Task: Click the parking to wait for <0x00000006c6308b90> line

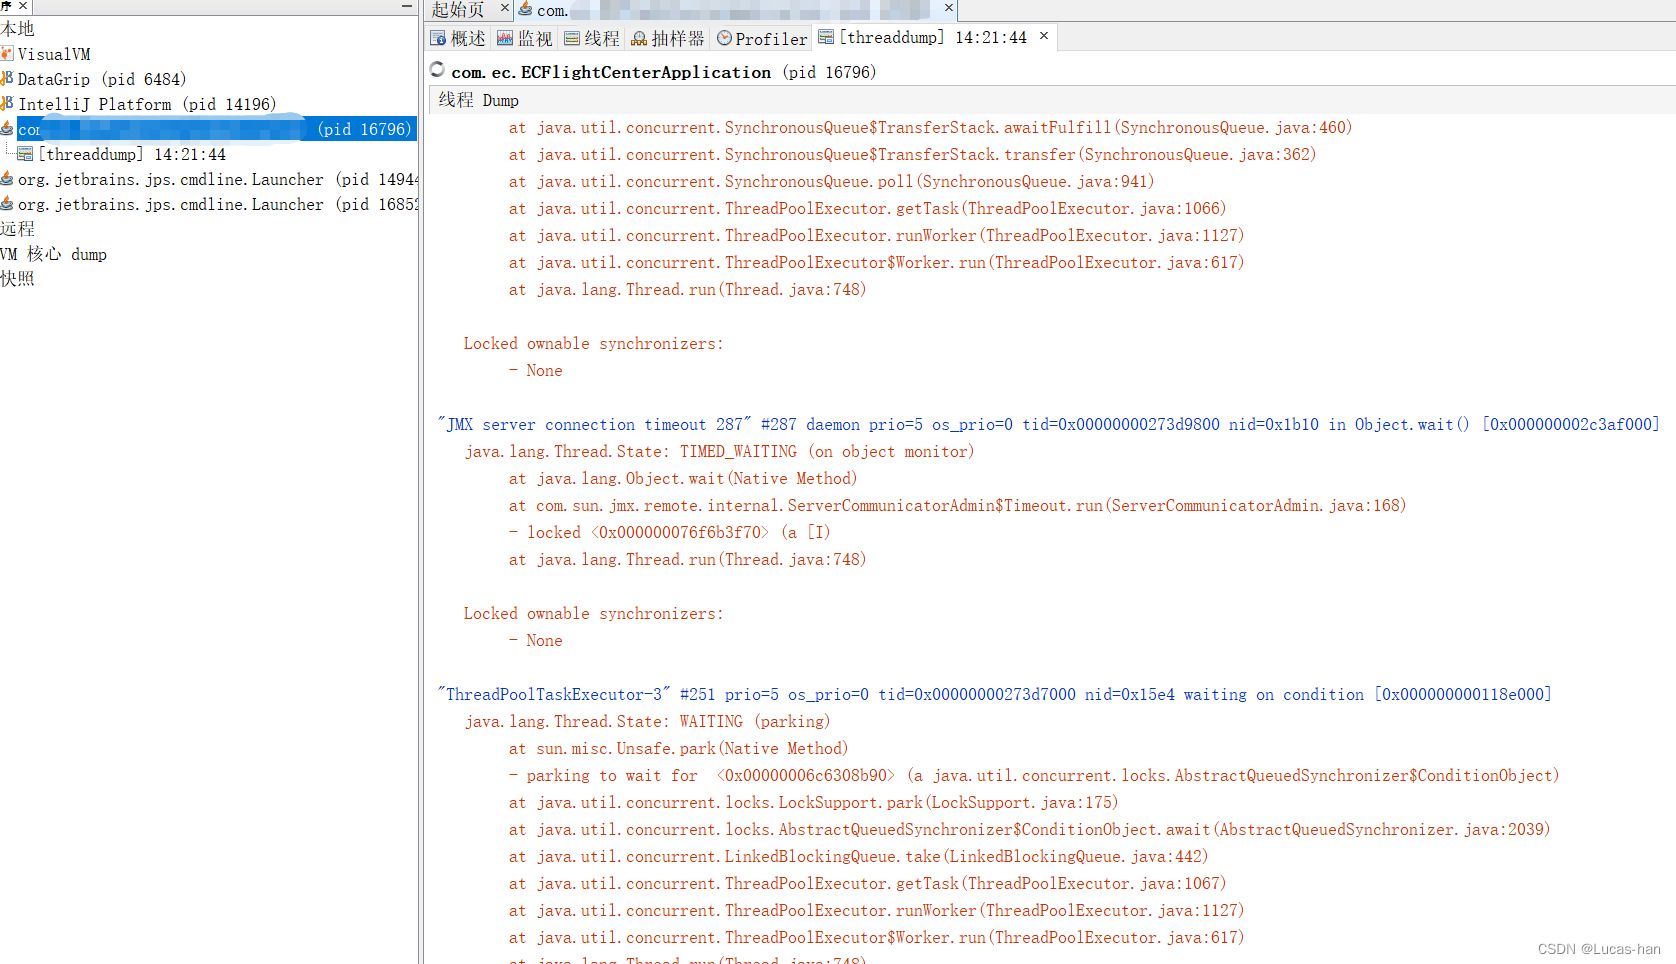Action: click(1034, 775)
